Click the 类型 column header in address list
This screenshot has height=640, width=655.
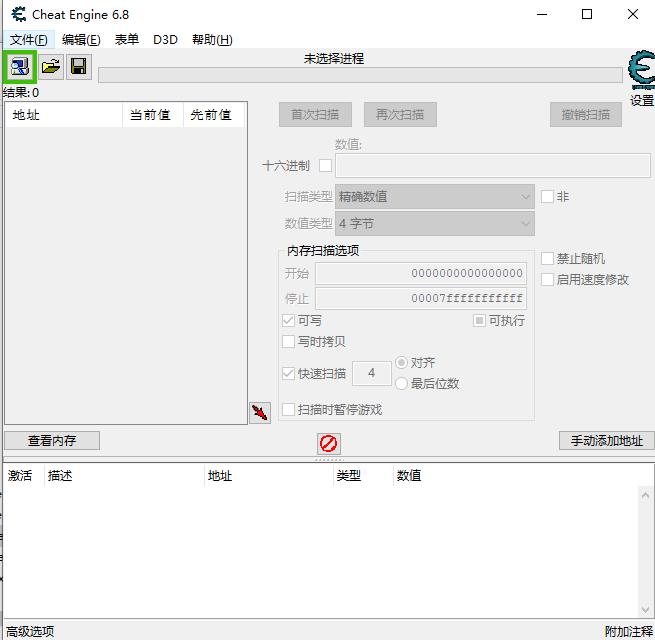[363, 476]
